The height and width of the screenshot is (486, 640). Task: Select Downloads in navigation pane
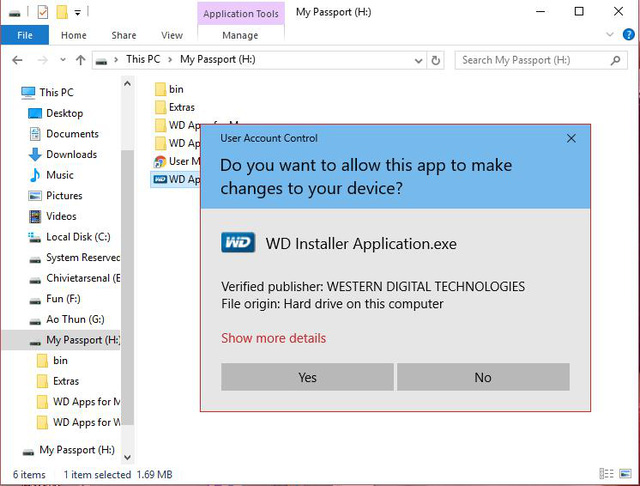click(x=63, y=154)
